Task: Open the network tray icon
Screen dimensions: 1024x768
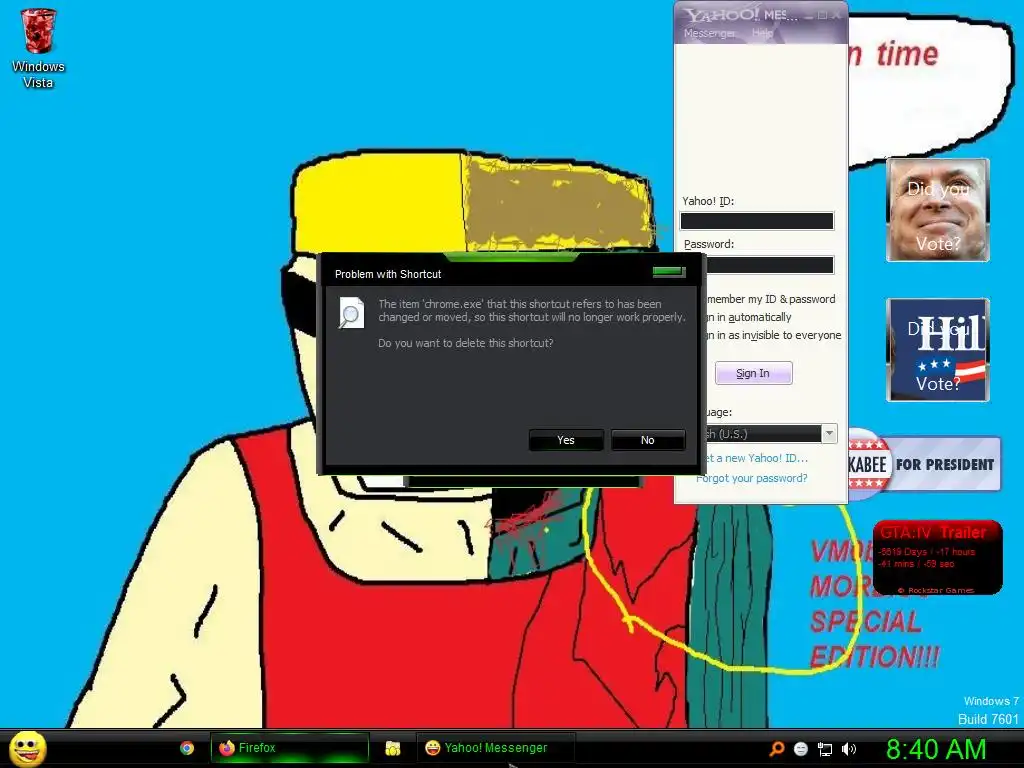Action: (x=825, y=750)
